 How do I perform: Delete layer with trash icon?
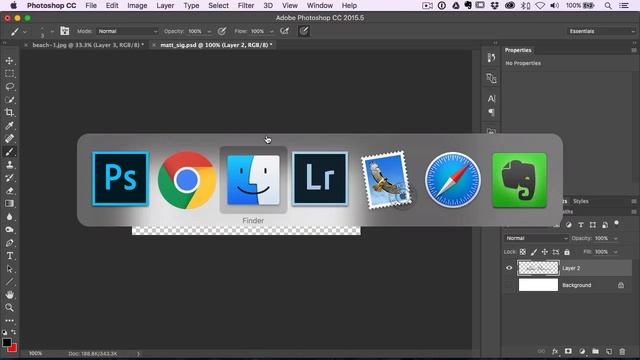click(622, 351)
